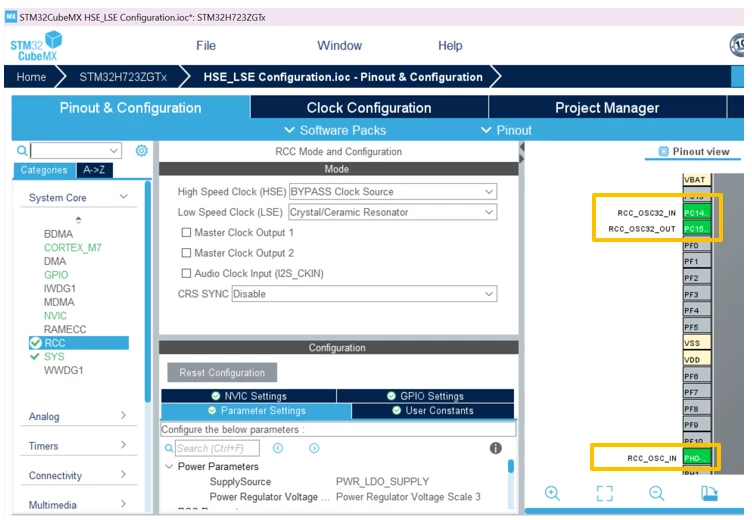Image resolution: width=752 pixels, height=520 pixels.
Task: Click green PC14 pin
Action: click(696, 213)
